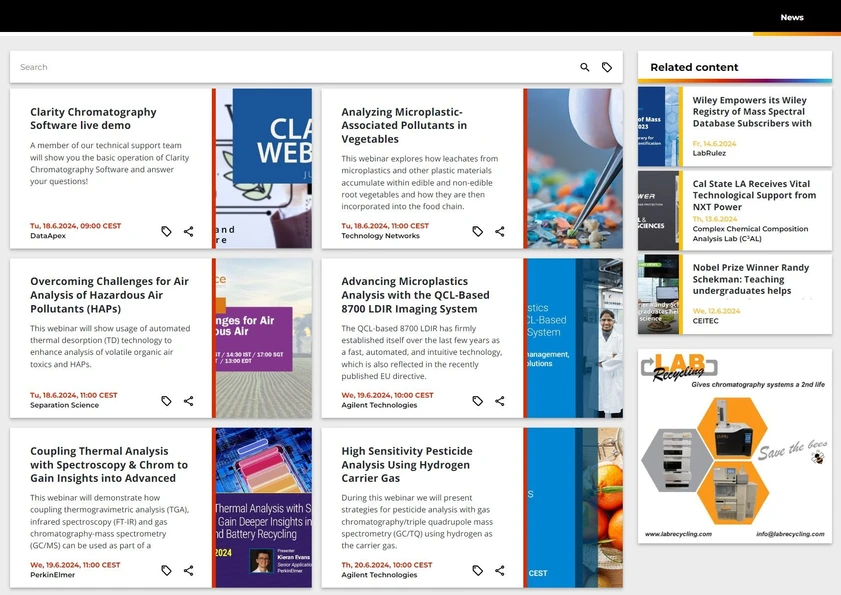Click Agilent Technologies on Pesticide card
The image size is (841, 595).
coord(379,575)
